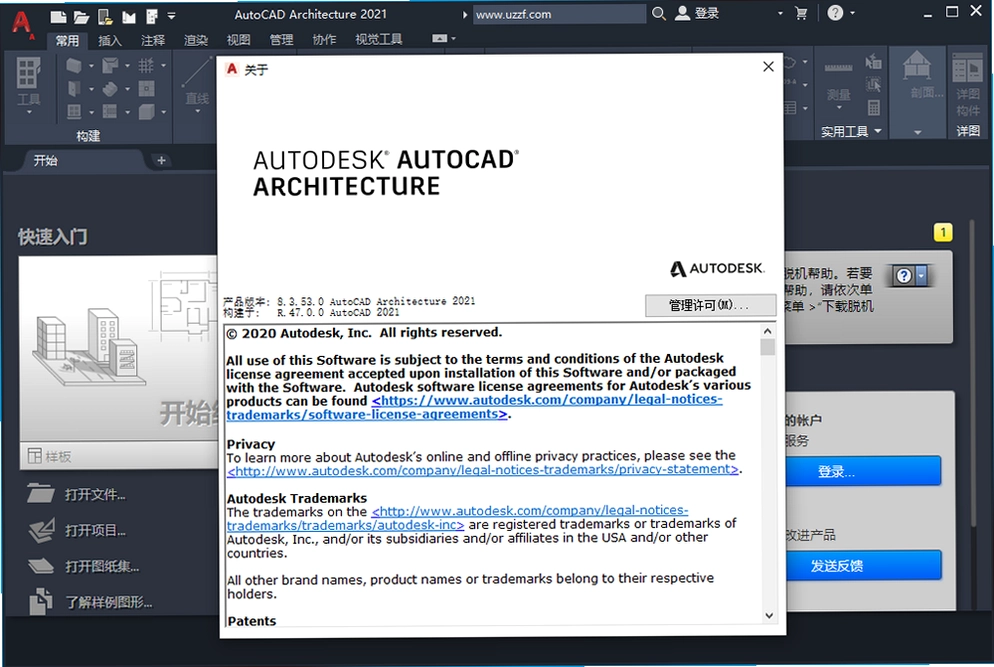994x667 pixels.
Task: Select the Stair tool icon
Action: pos(110,89)
